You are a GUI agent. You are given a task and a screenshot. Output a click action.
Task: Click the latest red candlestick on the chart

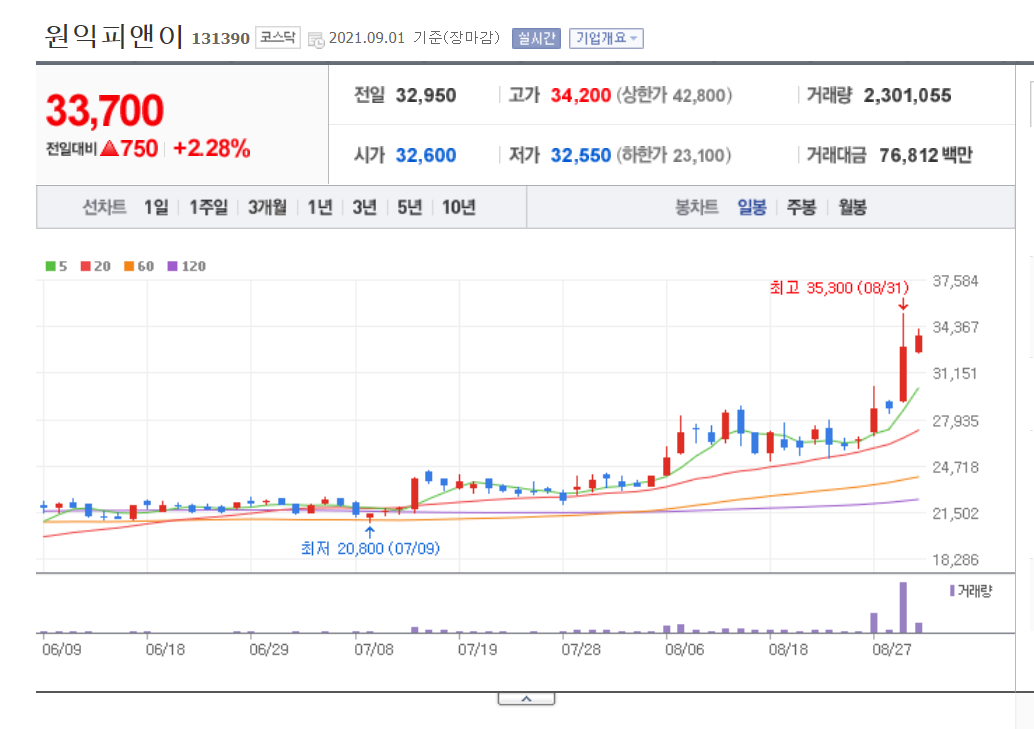pyautogui.click(x=919, y=343)
